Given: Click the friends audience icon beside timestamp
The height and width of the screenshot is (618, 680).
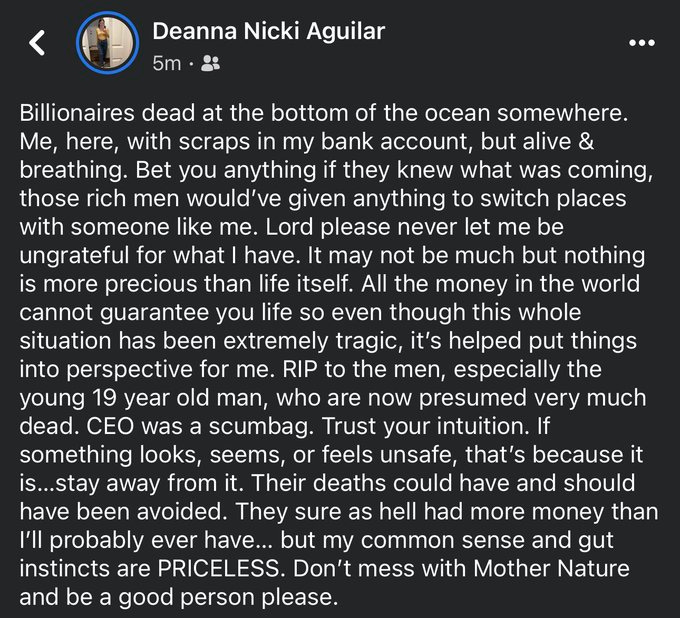Looking at the screenshot, I should 210,63.
